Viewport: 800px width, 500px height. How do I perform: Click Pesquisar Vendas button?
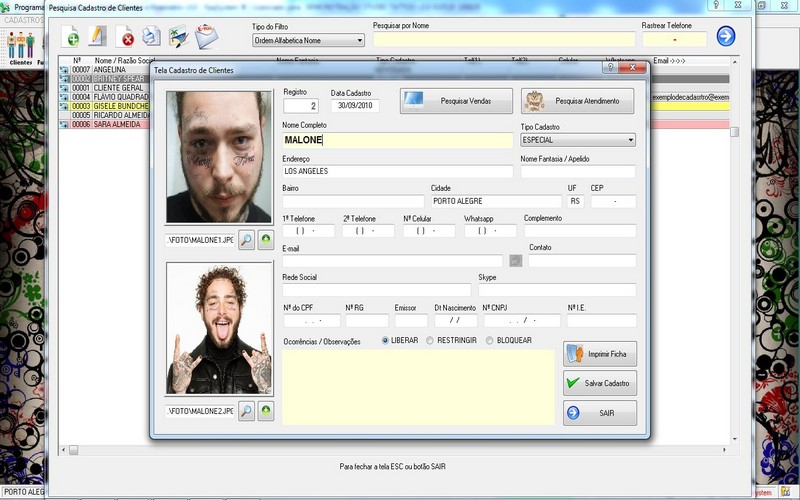(x=456, y=101)
